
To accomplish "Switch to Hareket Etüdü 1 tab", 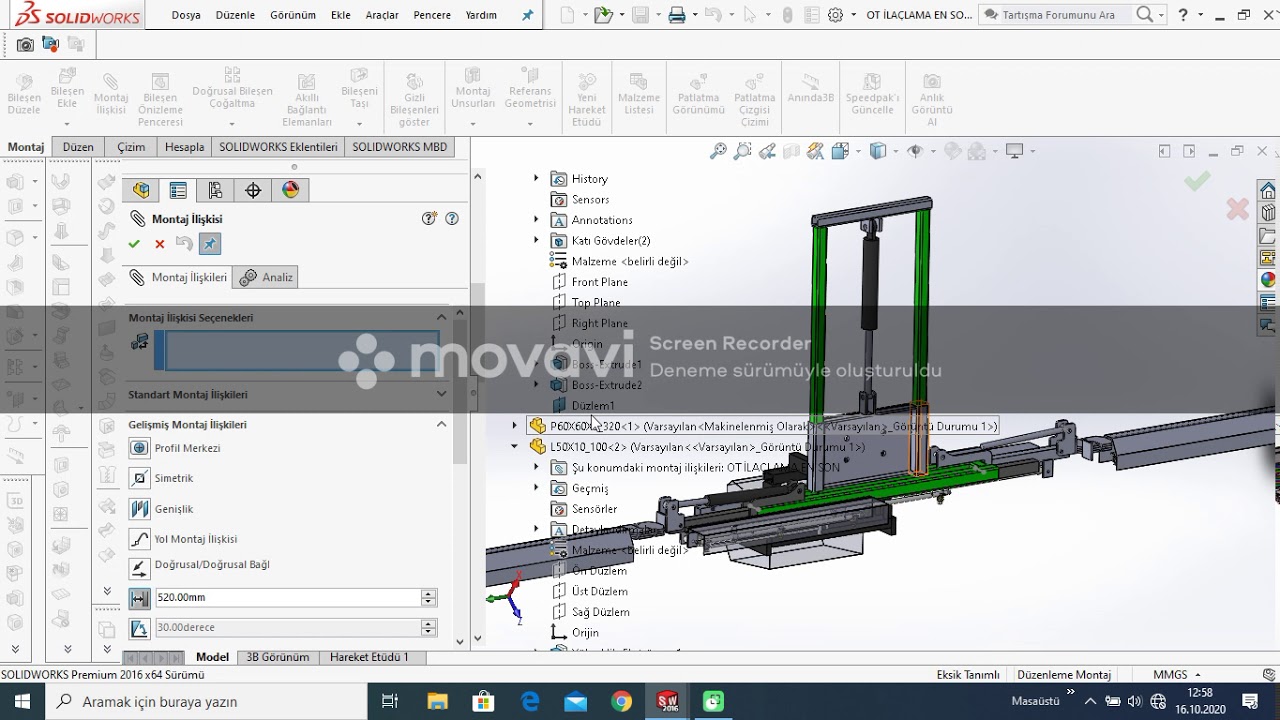I will (369, 657).
